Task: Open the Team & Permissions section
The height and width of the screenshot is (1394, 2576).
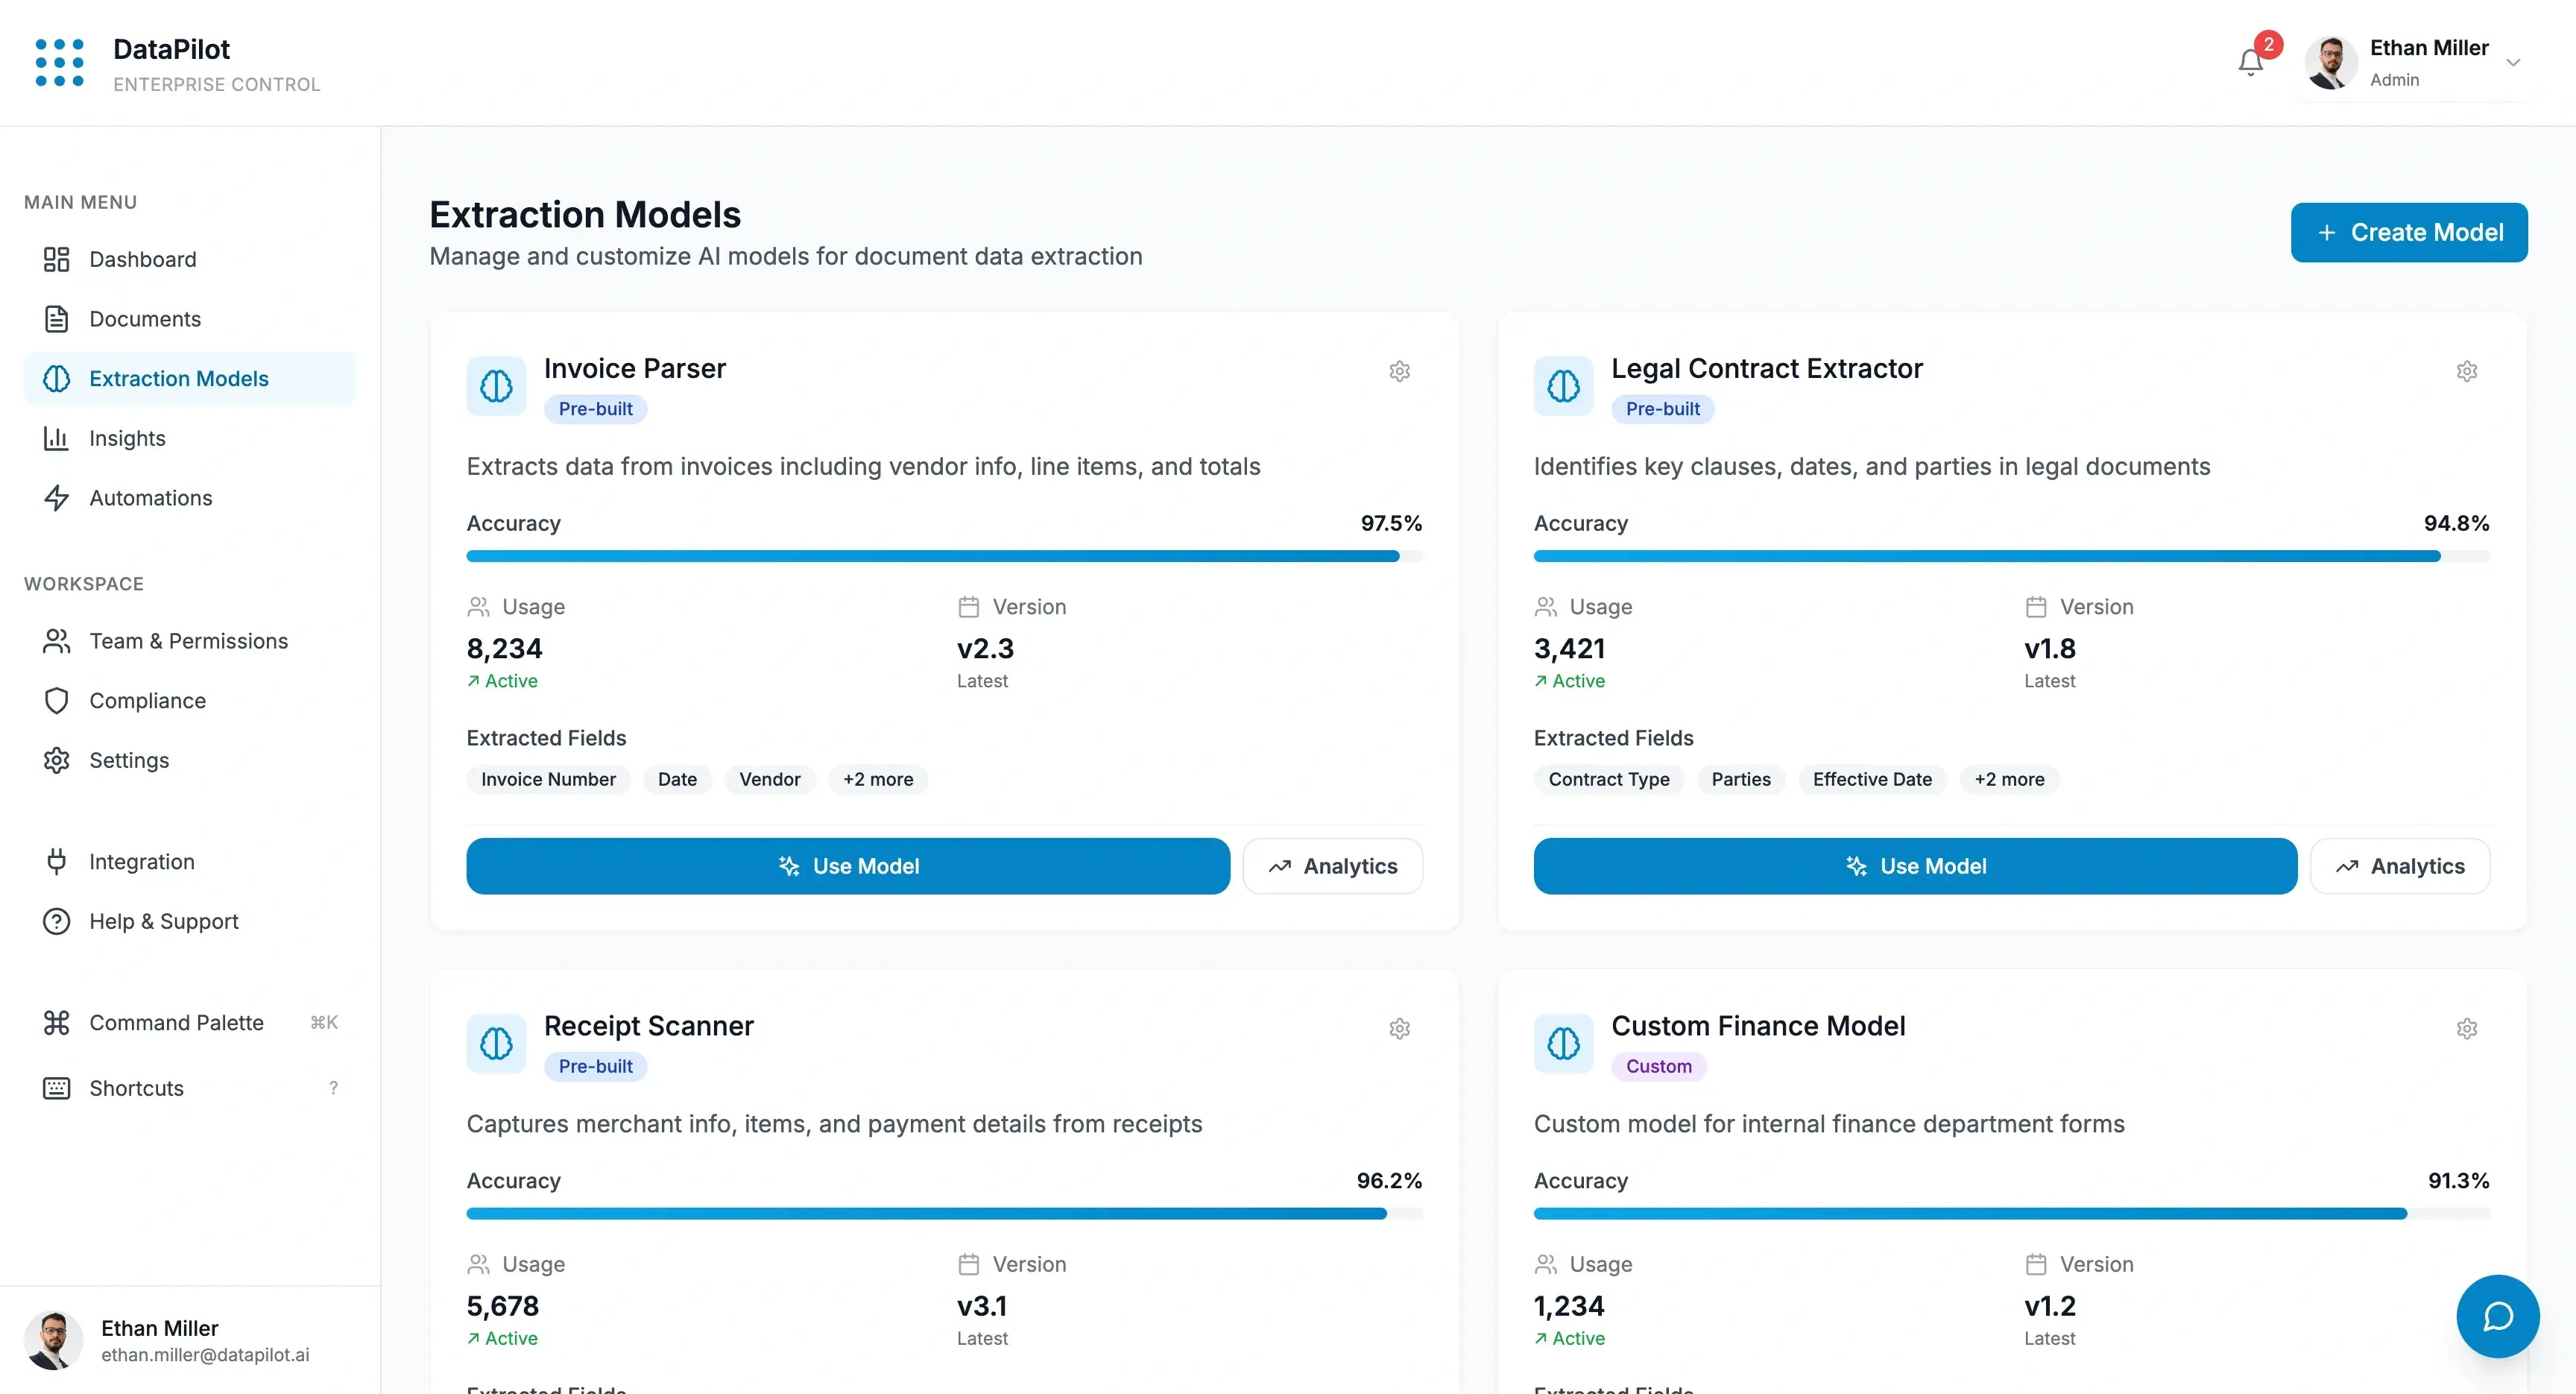Action: [188, 641]
